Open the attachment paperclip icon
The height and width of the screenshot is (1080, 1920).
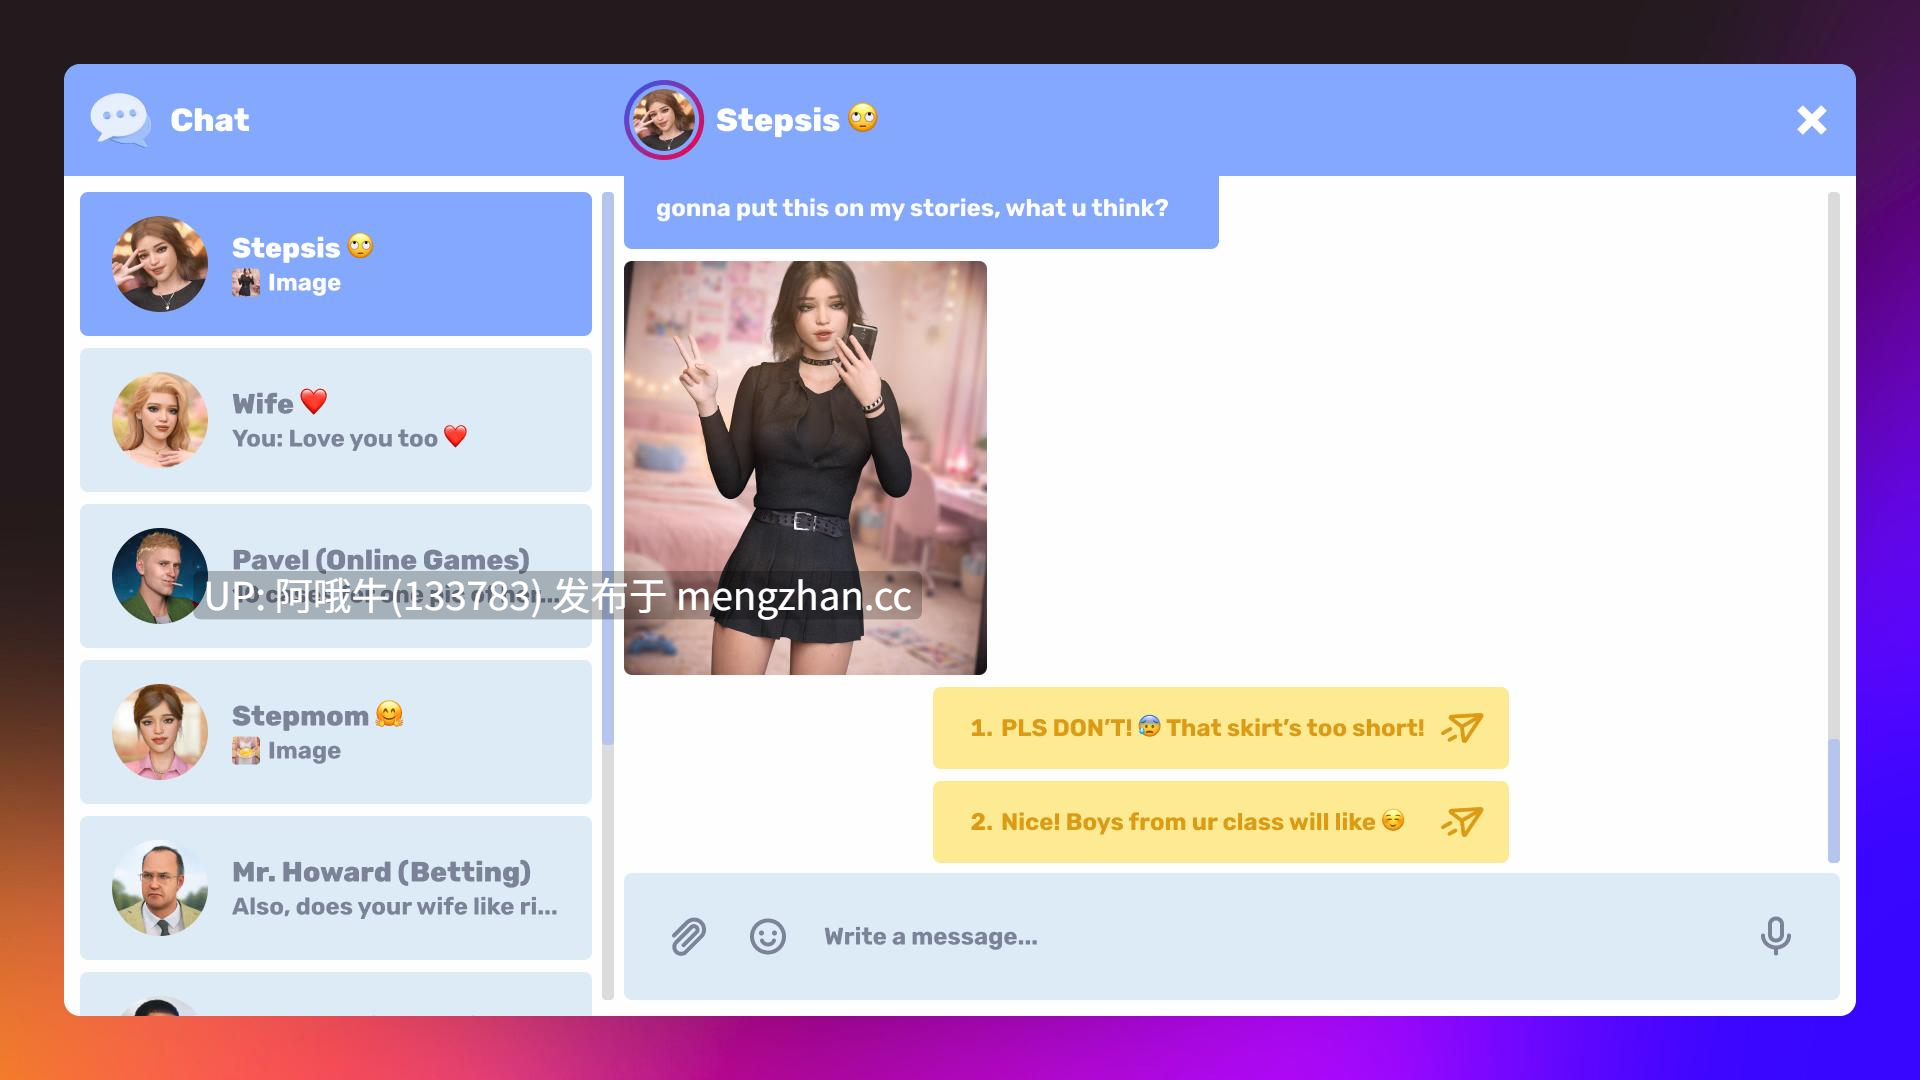click(688, 937)
